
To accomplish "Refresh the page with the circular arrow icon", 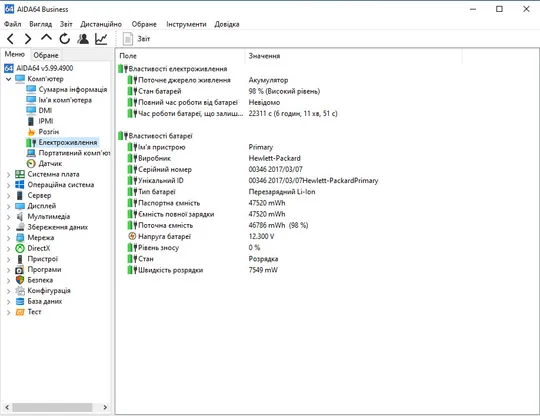I will point(64,39).
